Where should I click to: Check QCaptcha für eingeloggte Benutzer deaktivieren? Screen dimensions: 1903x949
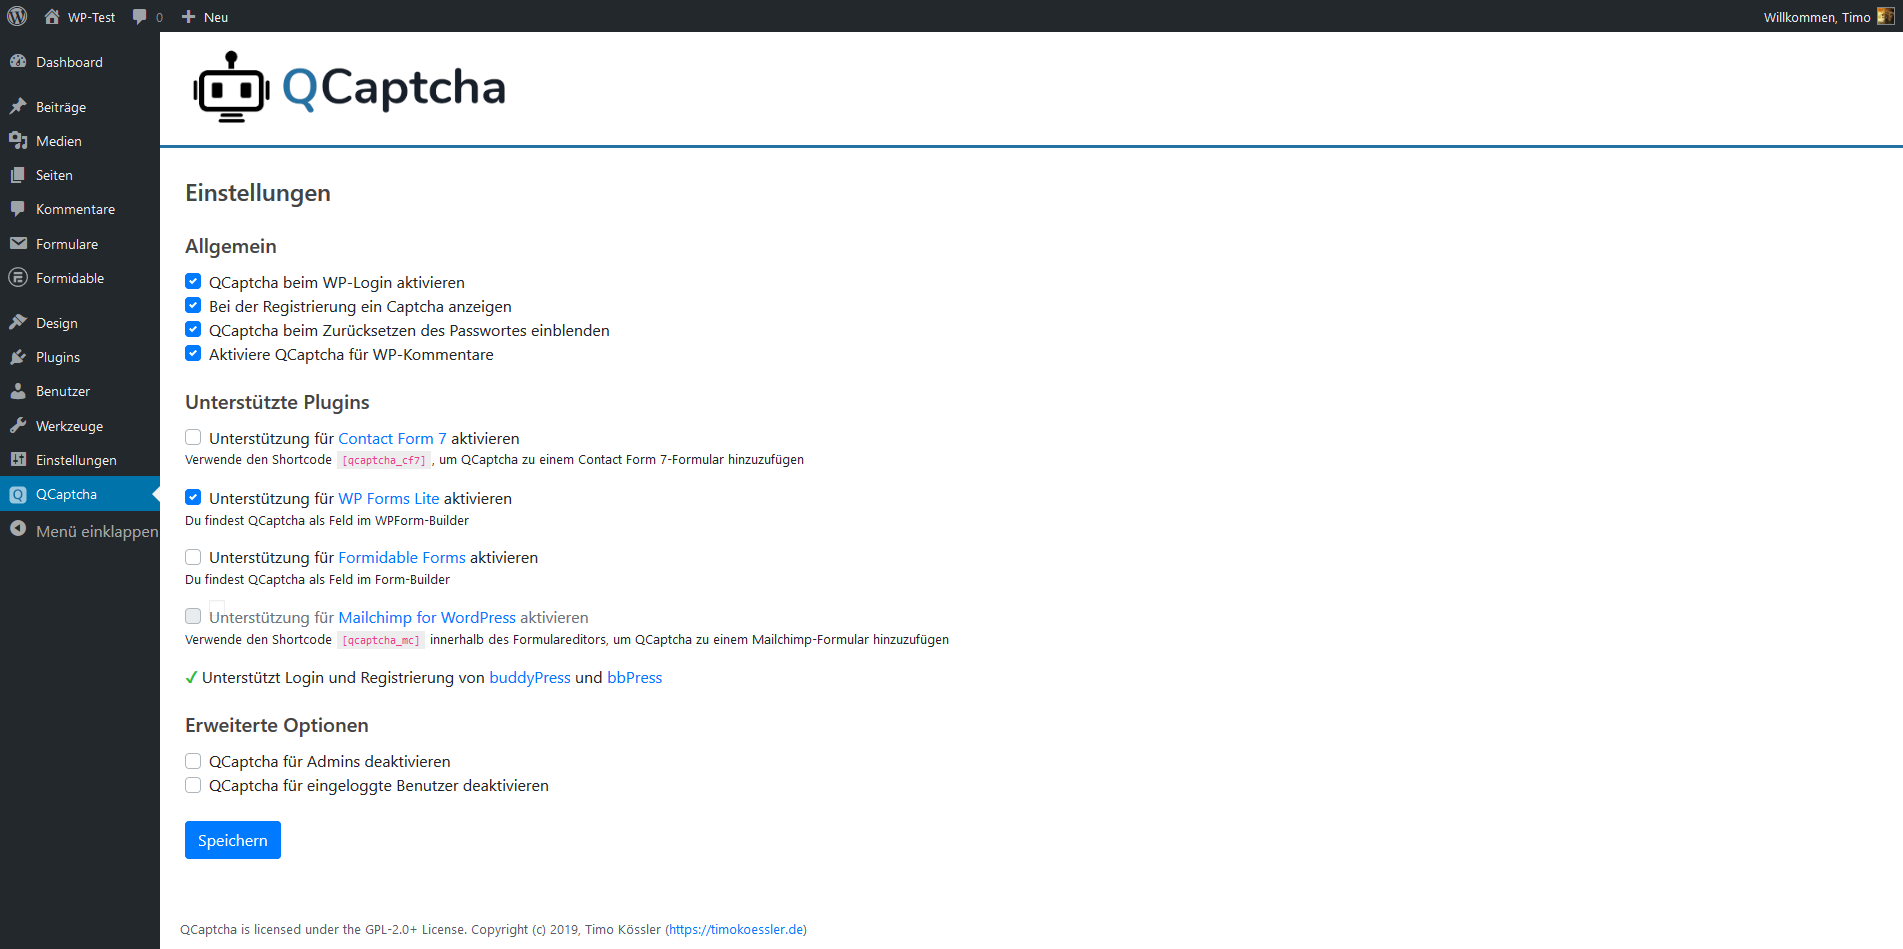pyautogui.click(x=193, y=785)
